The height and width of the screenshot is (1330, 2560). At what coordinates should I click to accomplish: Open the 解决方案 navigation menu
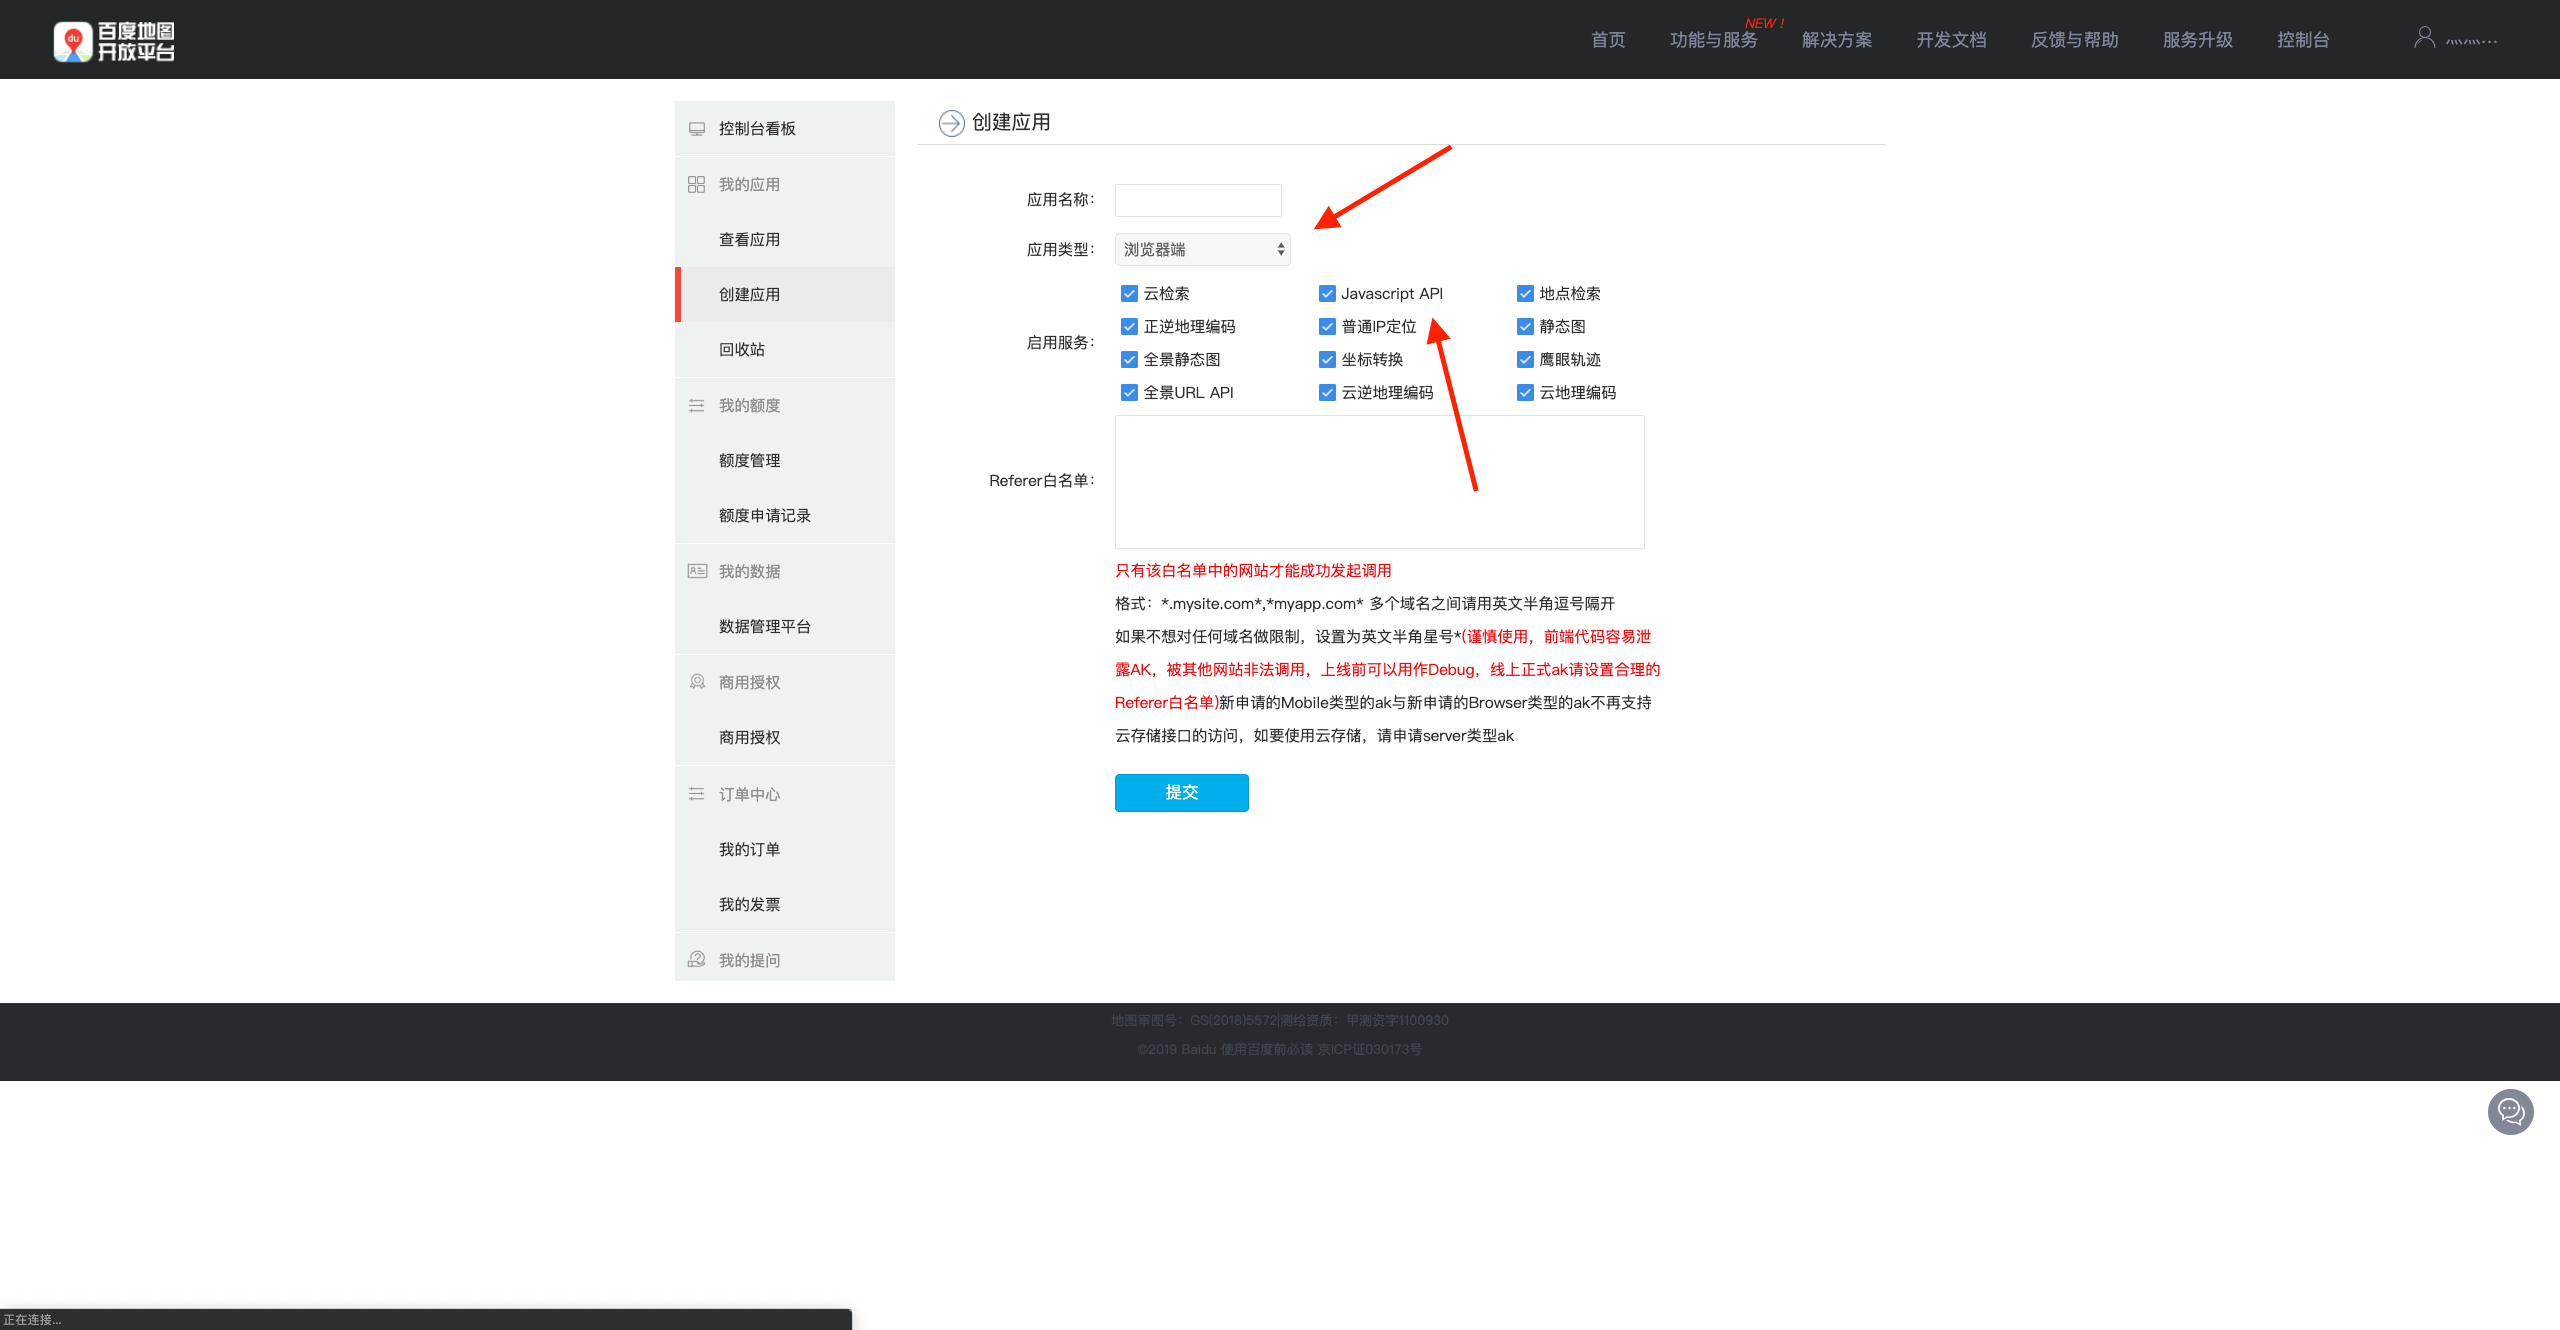(1837, 40)
